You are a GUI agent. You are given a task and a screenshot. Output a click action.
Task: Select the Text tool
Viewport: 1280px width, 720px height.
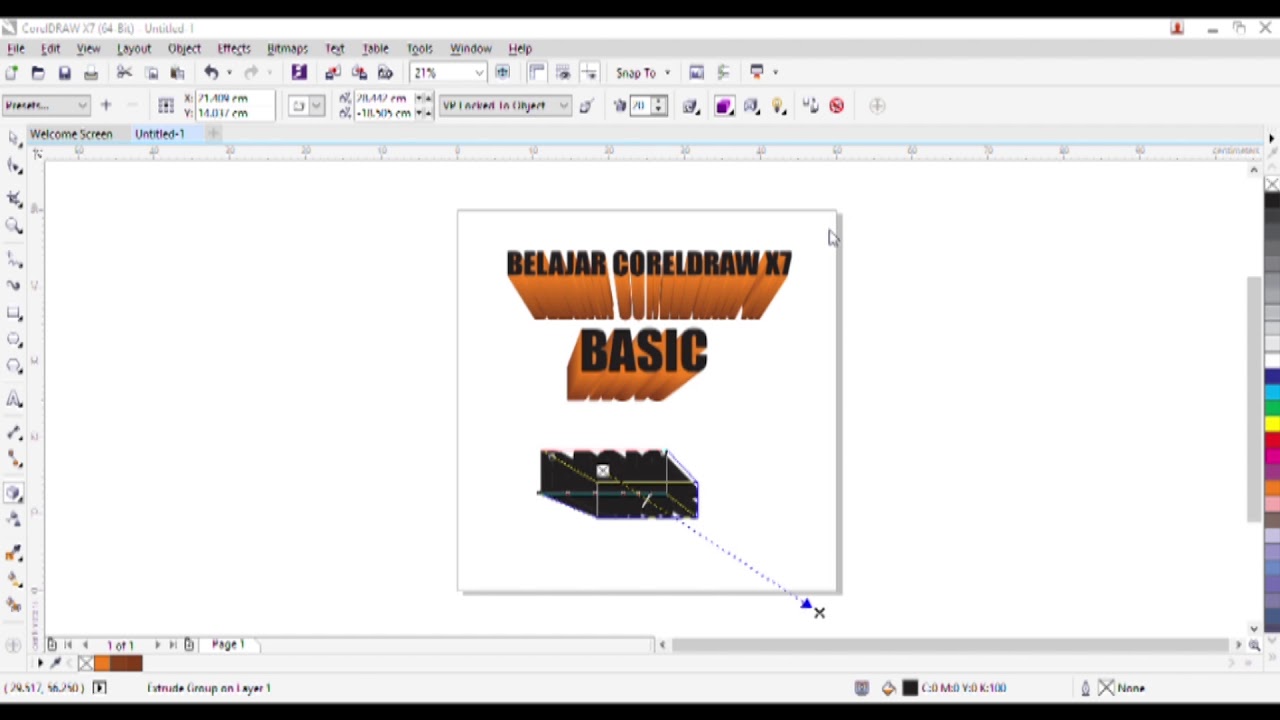[x=14, y=400]
